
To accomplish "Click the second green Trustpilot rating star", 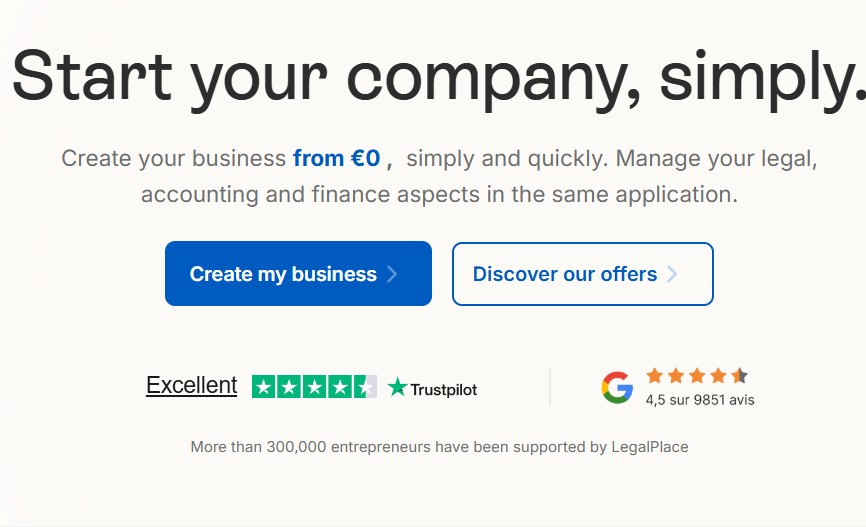I will 289,387.
